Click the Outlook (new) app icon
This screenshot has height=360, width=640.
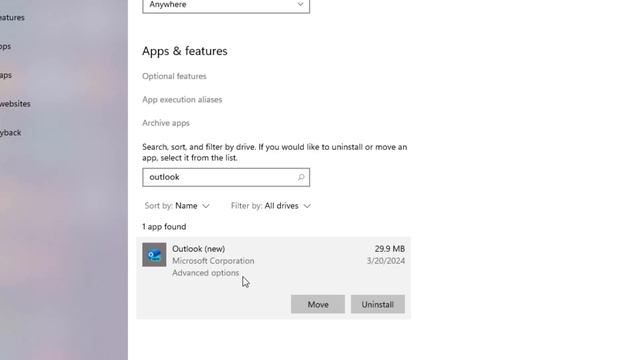coord(154,255)
